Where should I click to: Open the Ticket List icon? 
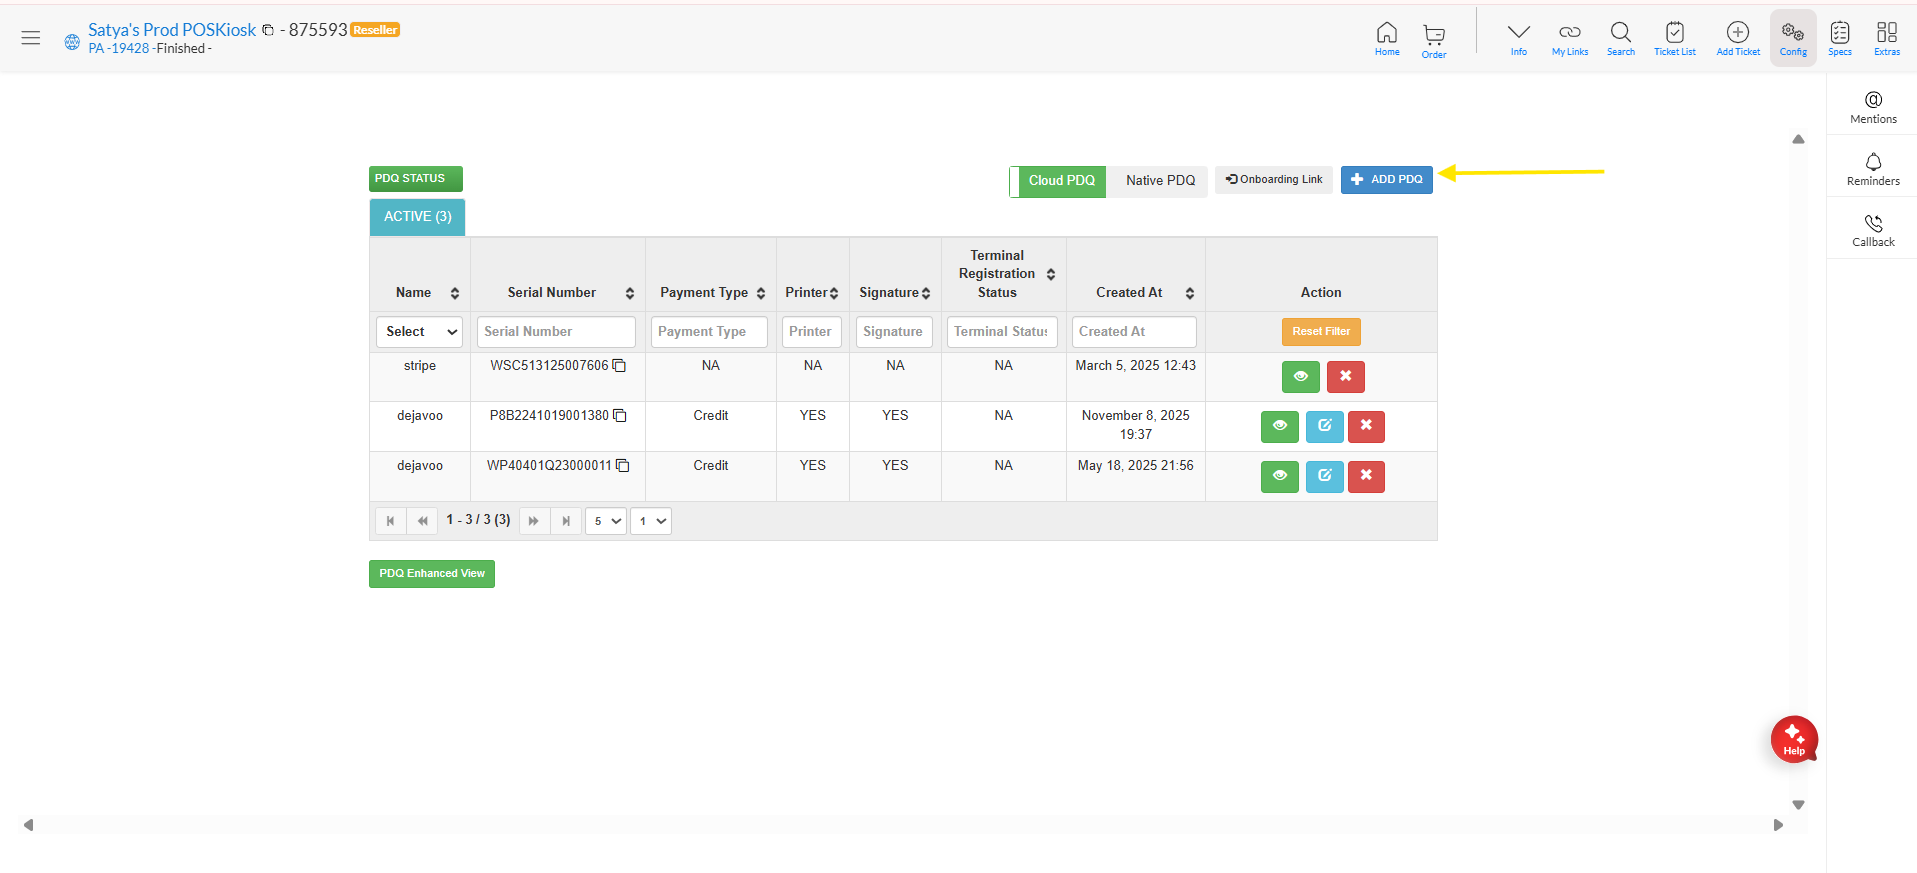(x=1674, y=38)
